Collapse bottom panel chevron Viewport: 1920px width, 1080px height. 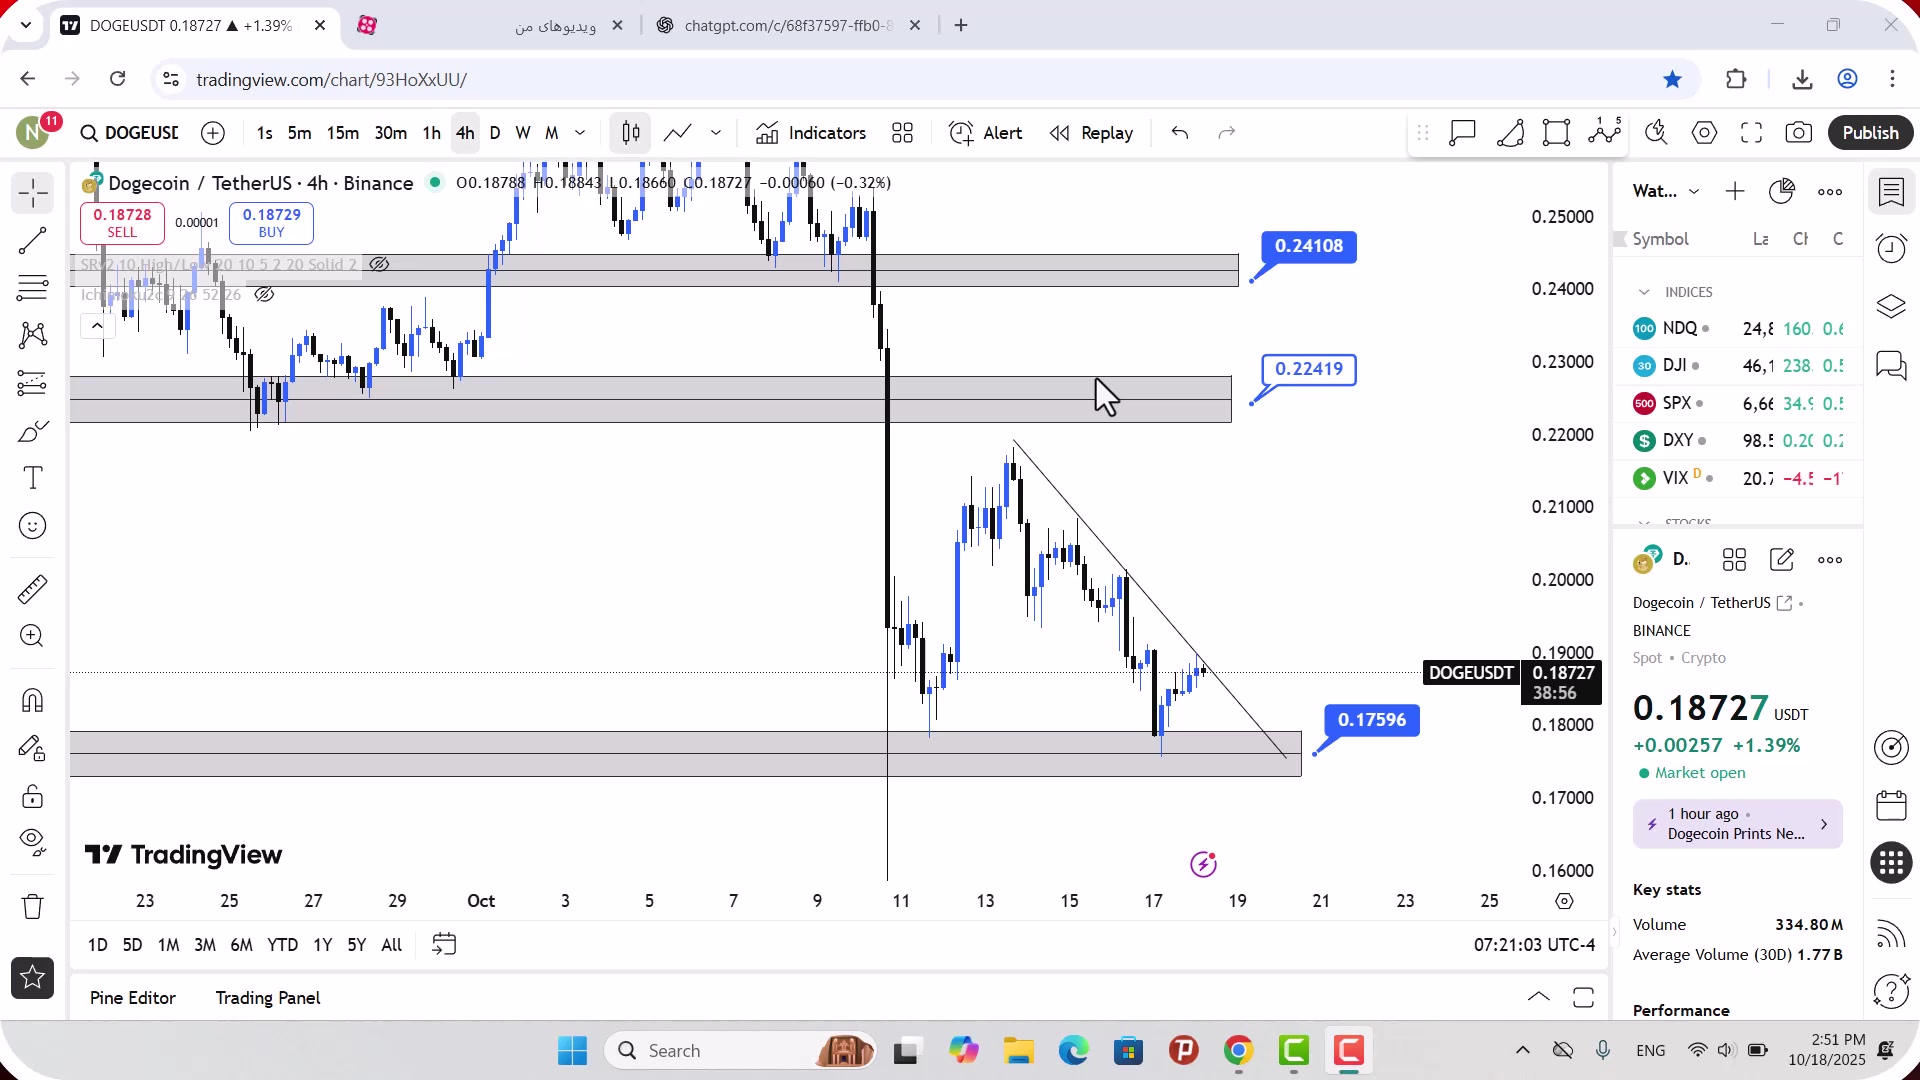(1539, 997)
